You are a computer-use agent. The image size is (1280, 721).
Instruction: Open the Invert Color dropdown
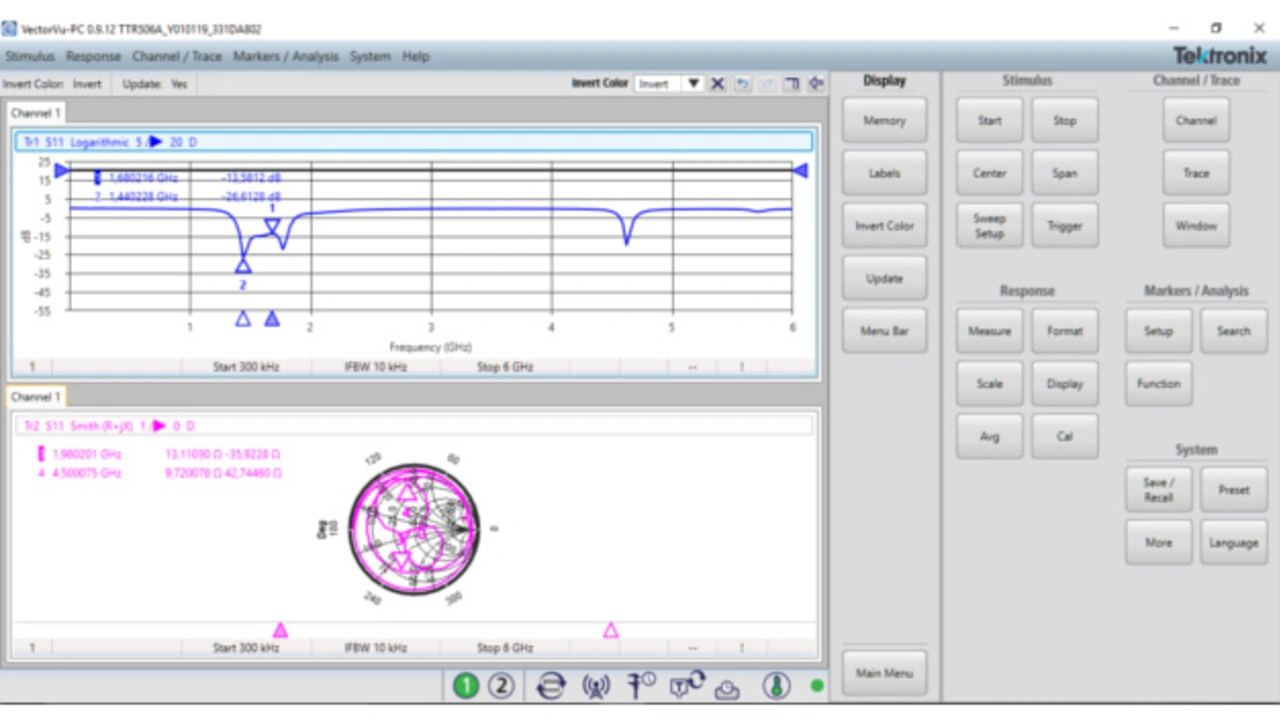pos(693,84)
